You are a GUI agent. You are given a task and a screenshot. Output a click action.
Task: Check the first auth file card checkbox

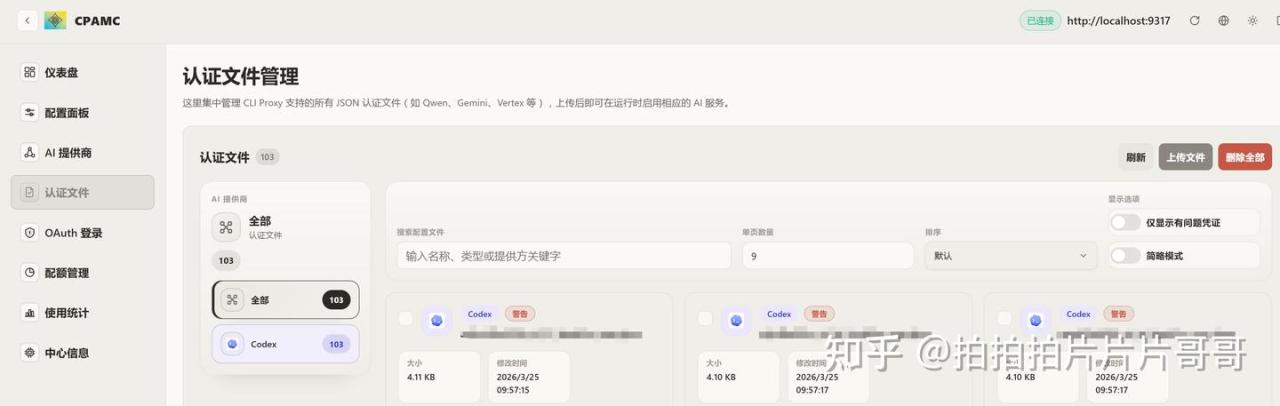coord(405,319)
